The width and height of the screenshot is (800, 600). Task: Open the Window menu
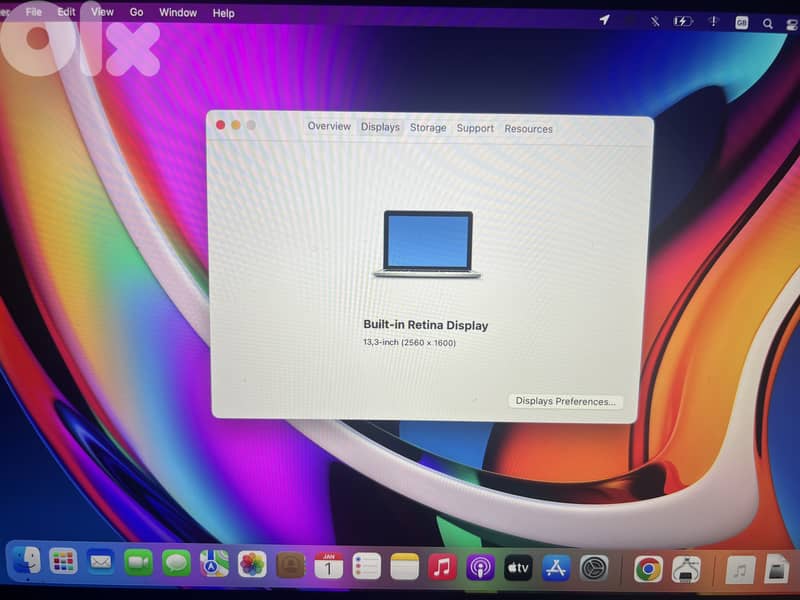pyautogui.click(x=178, y=13)
